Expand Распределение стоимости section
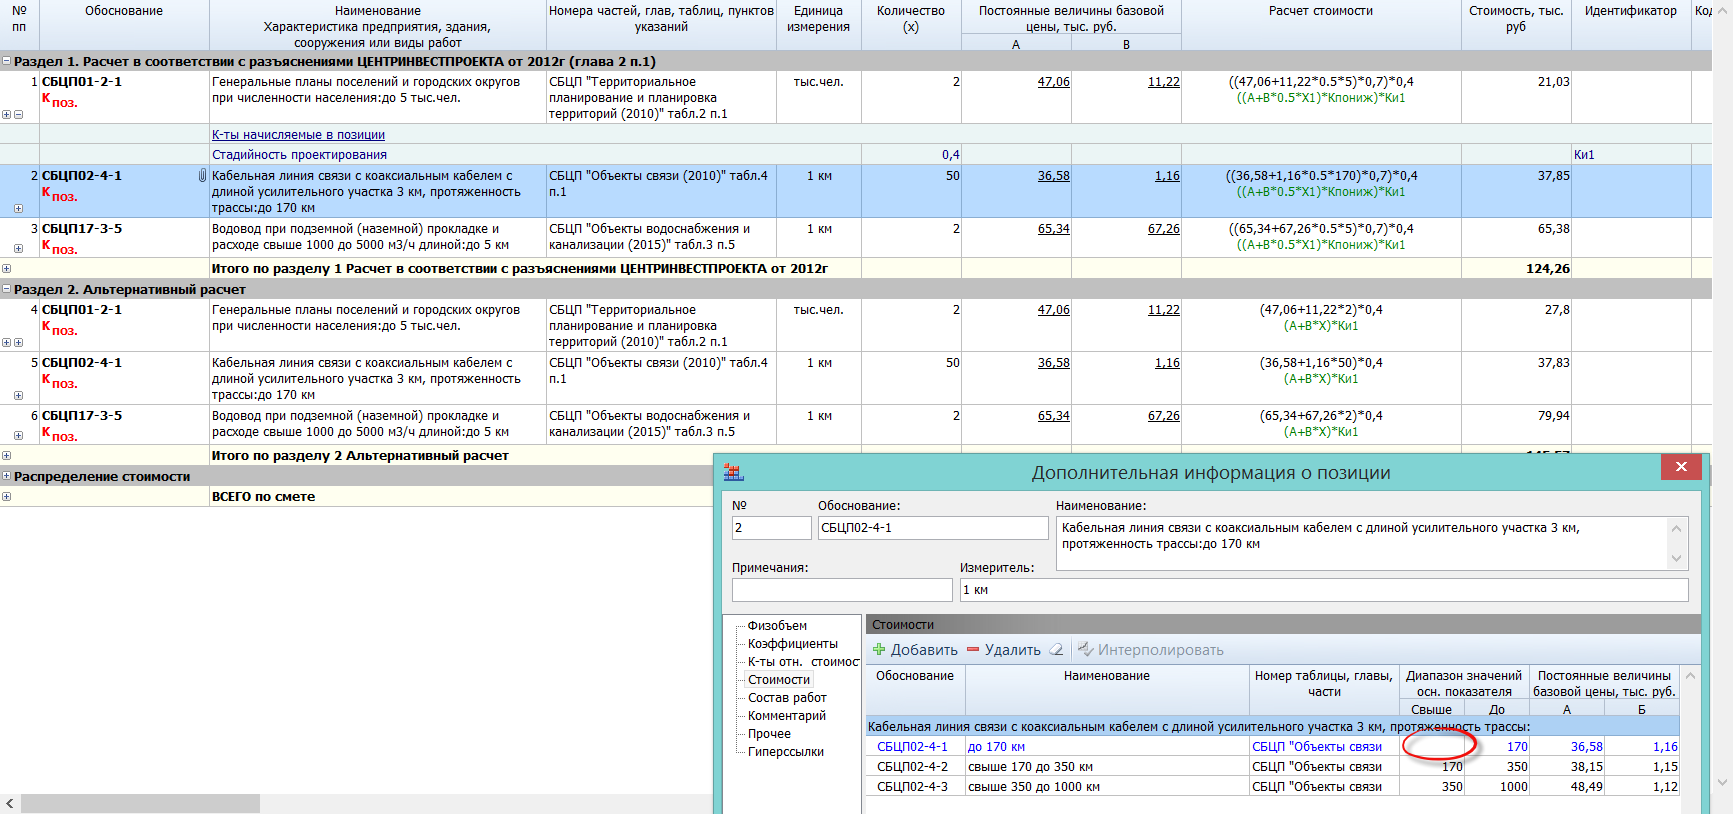1733x814 pixels. (x=7, y=476)
